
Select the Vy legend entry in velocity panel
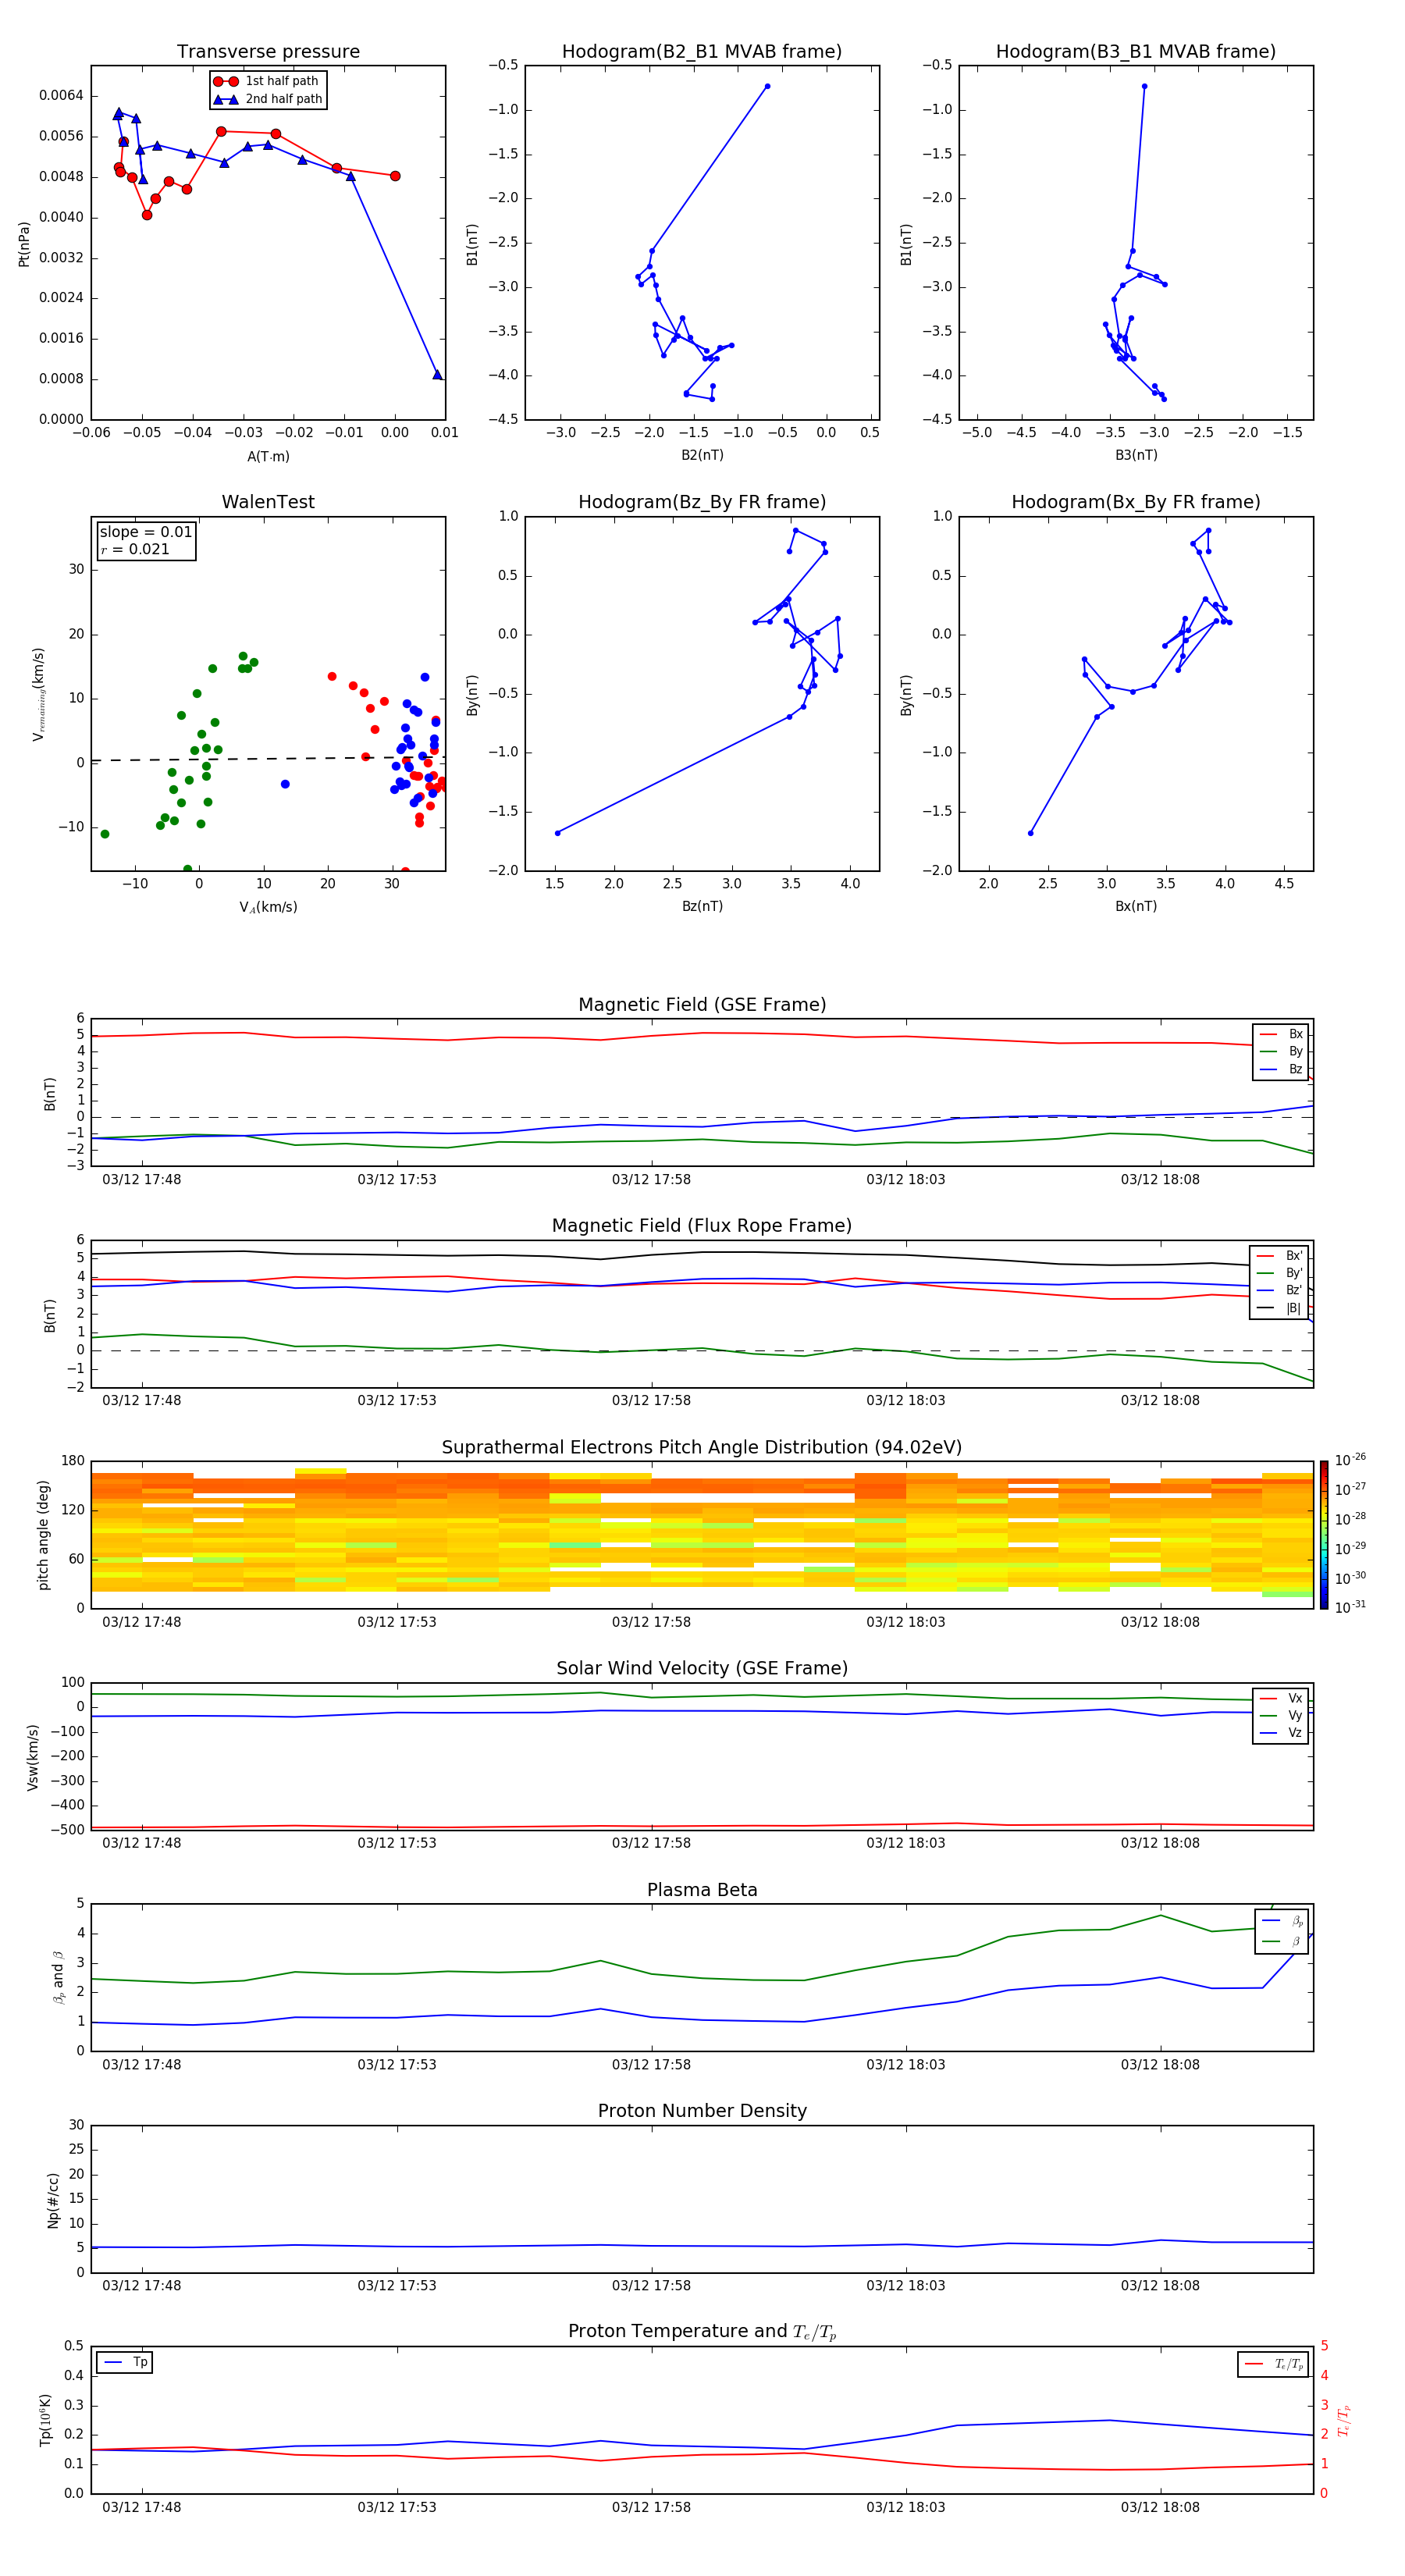(1281, 1715)
